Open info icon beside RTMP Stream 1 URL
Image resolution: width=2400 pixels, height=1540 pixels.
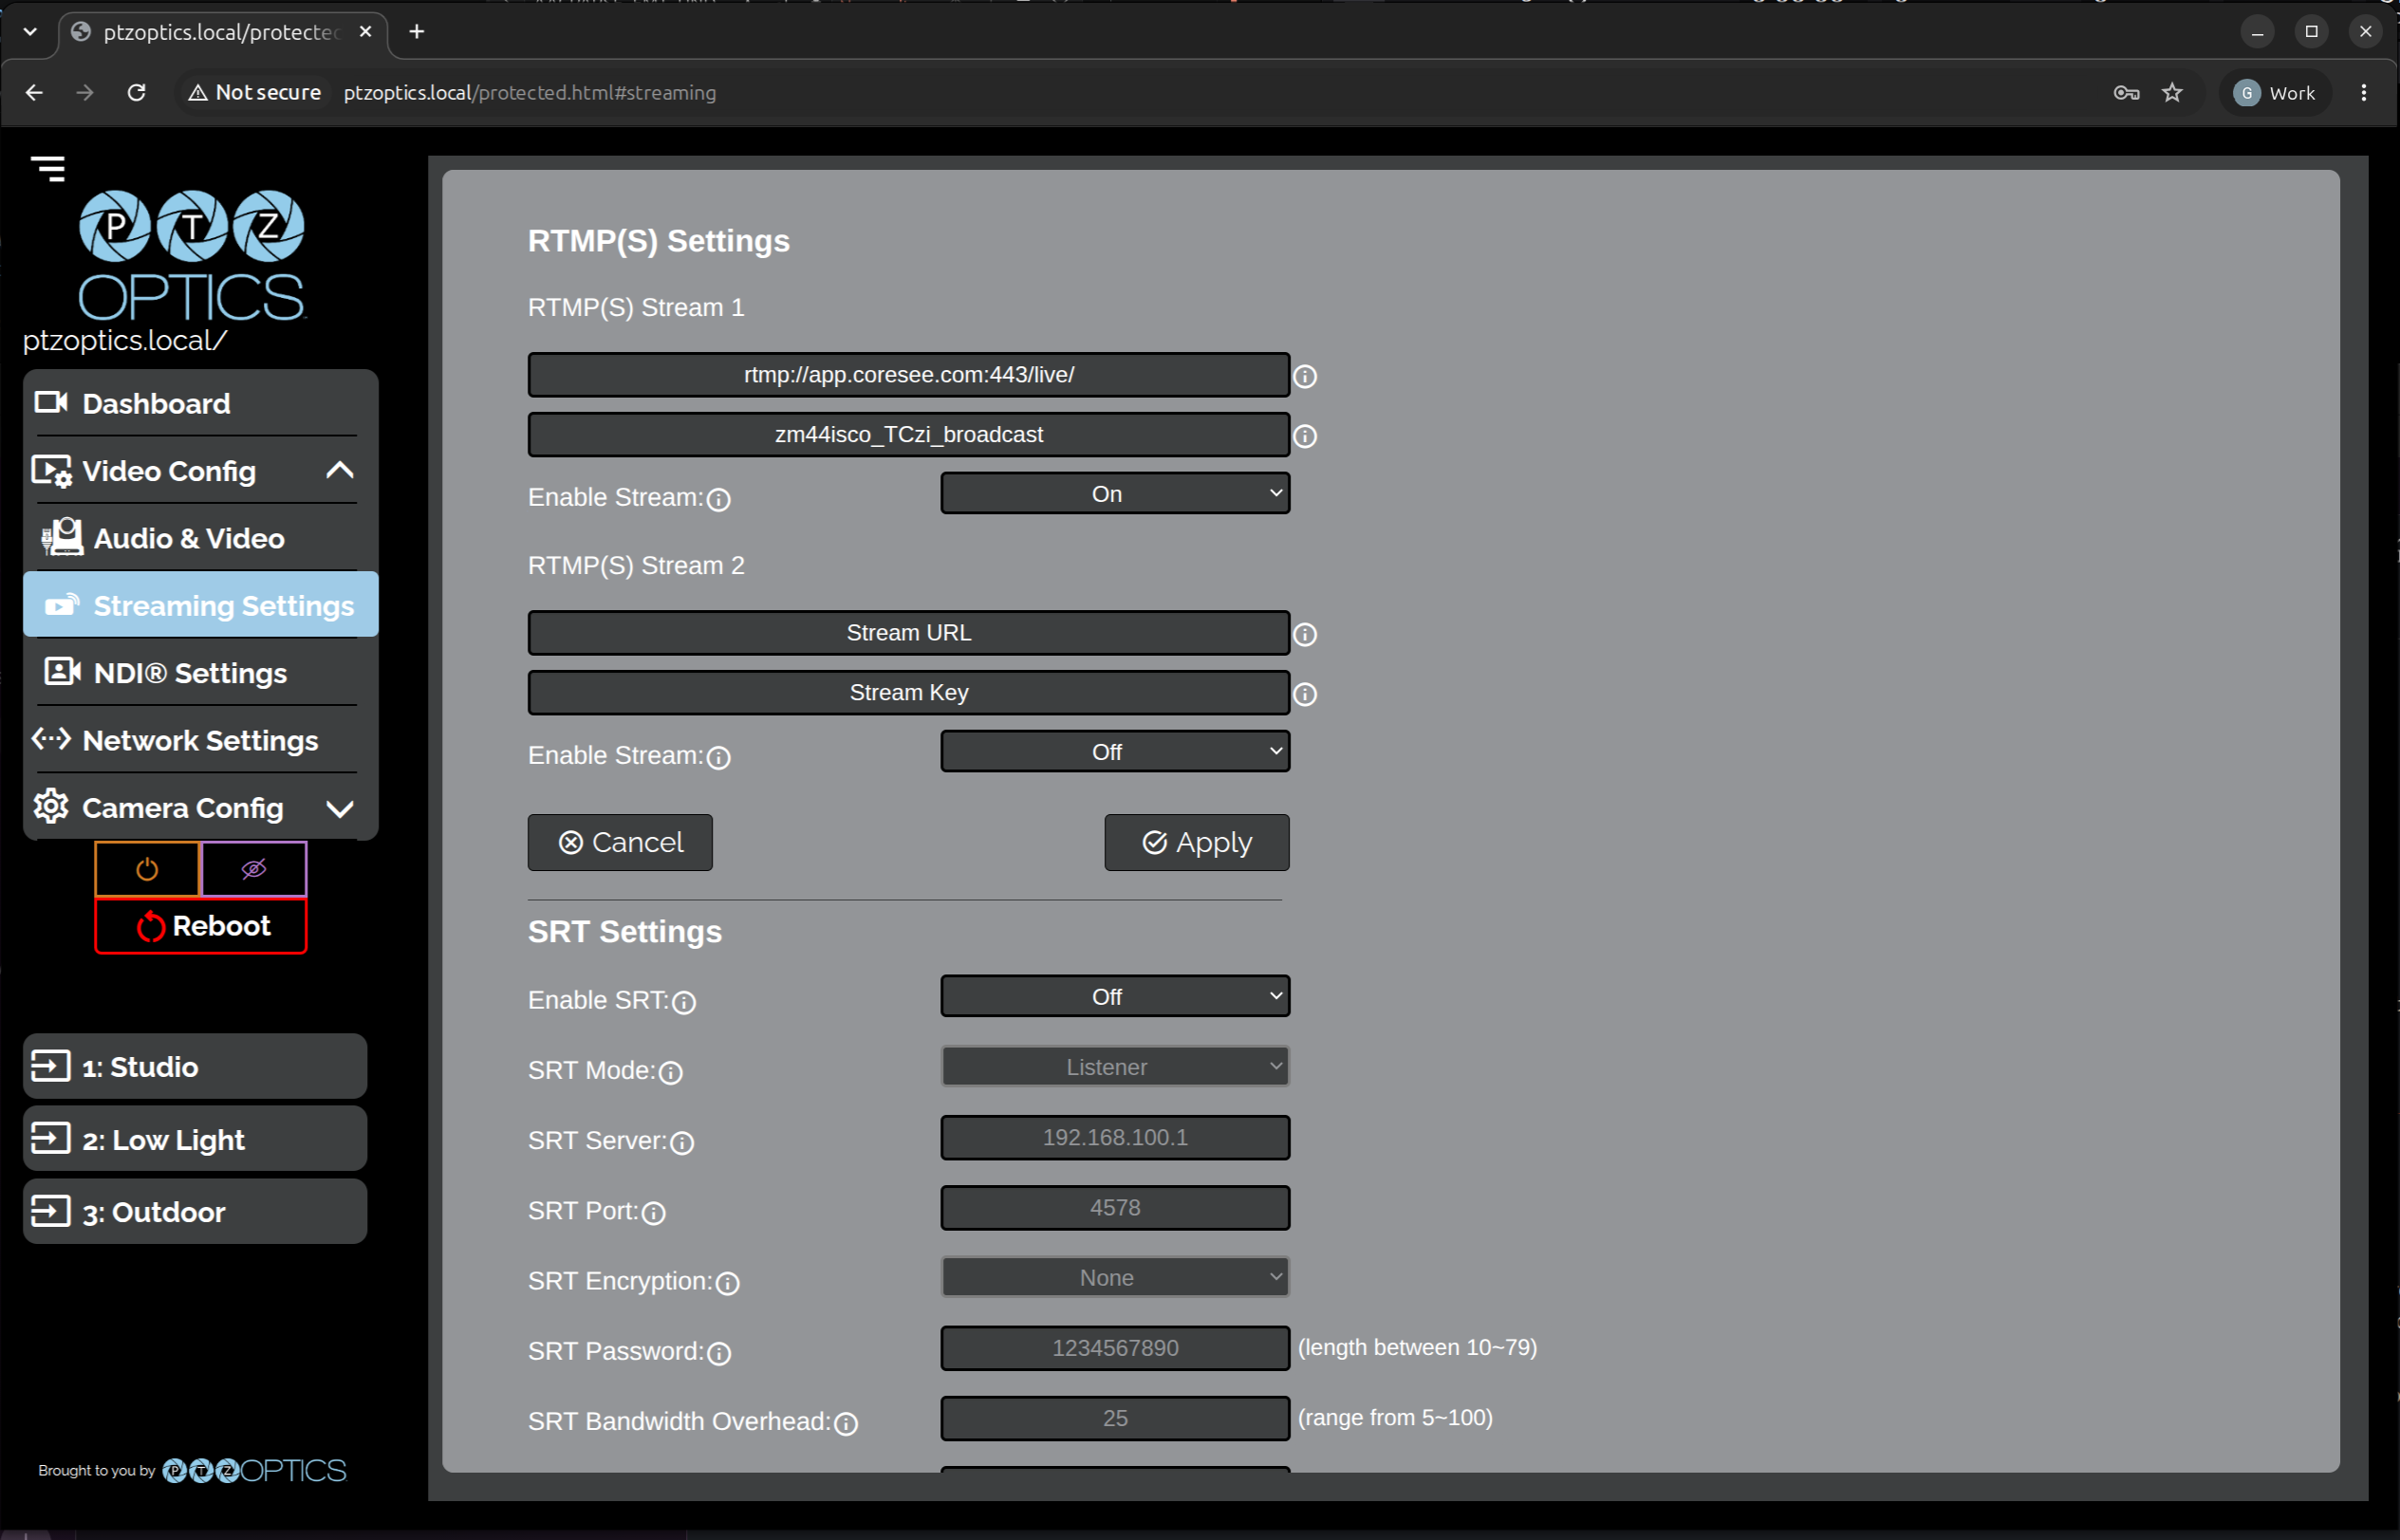tap(1305, 376)
